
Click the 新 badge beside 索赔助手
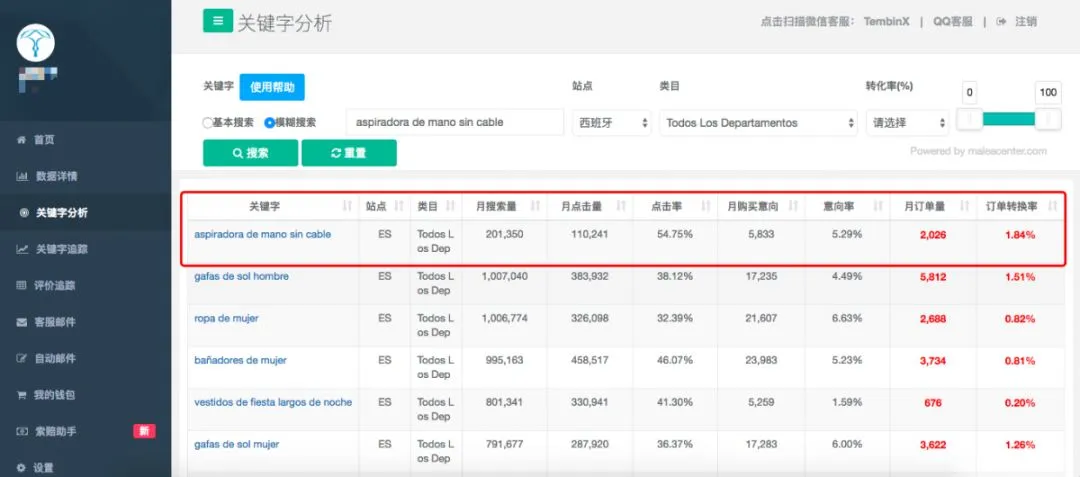pyautogui.click(x=144, y=432)
